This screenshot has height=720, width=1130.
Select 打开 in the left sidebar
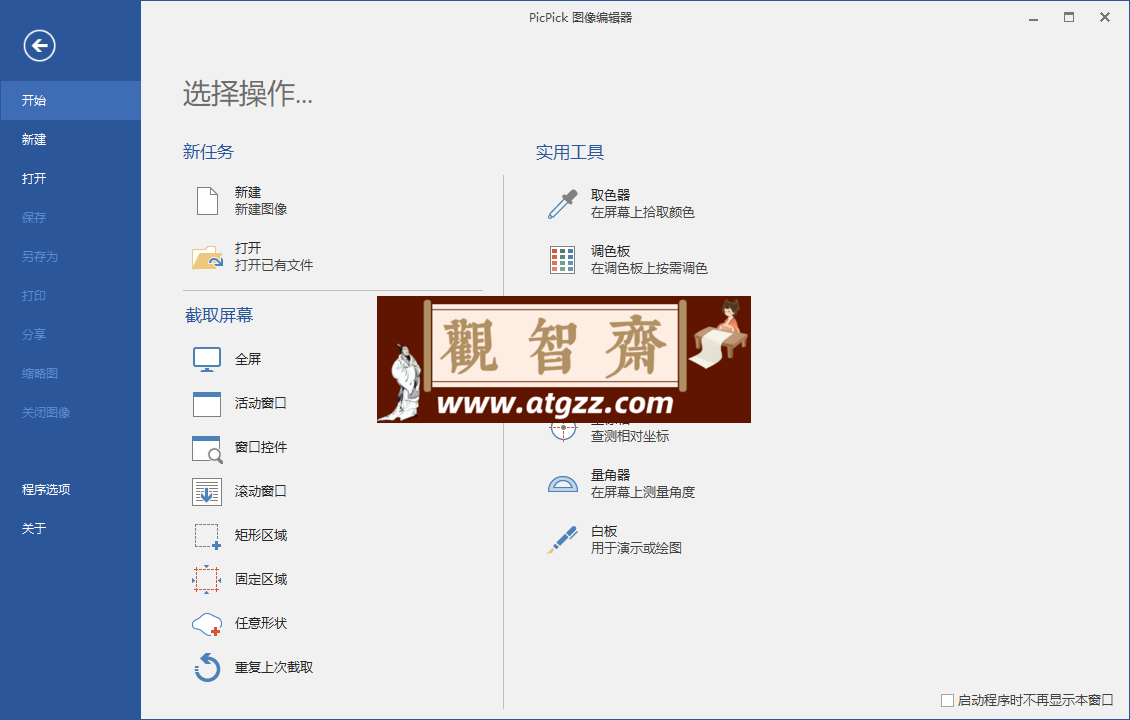pyautogui.click(x=71, y=178)
